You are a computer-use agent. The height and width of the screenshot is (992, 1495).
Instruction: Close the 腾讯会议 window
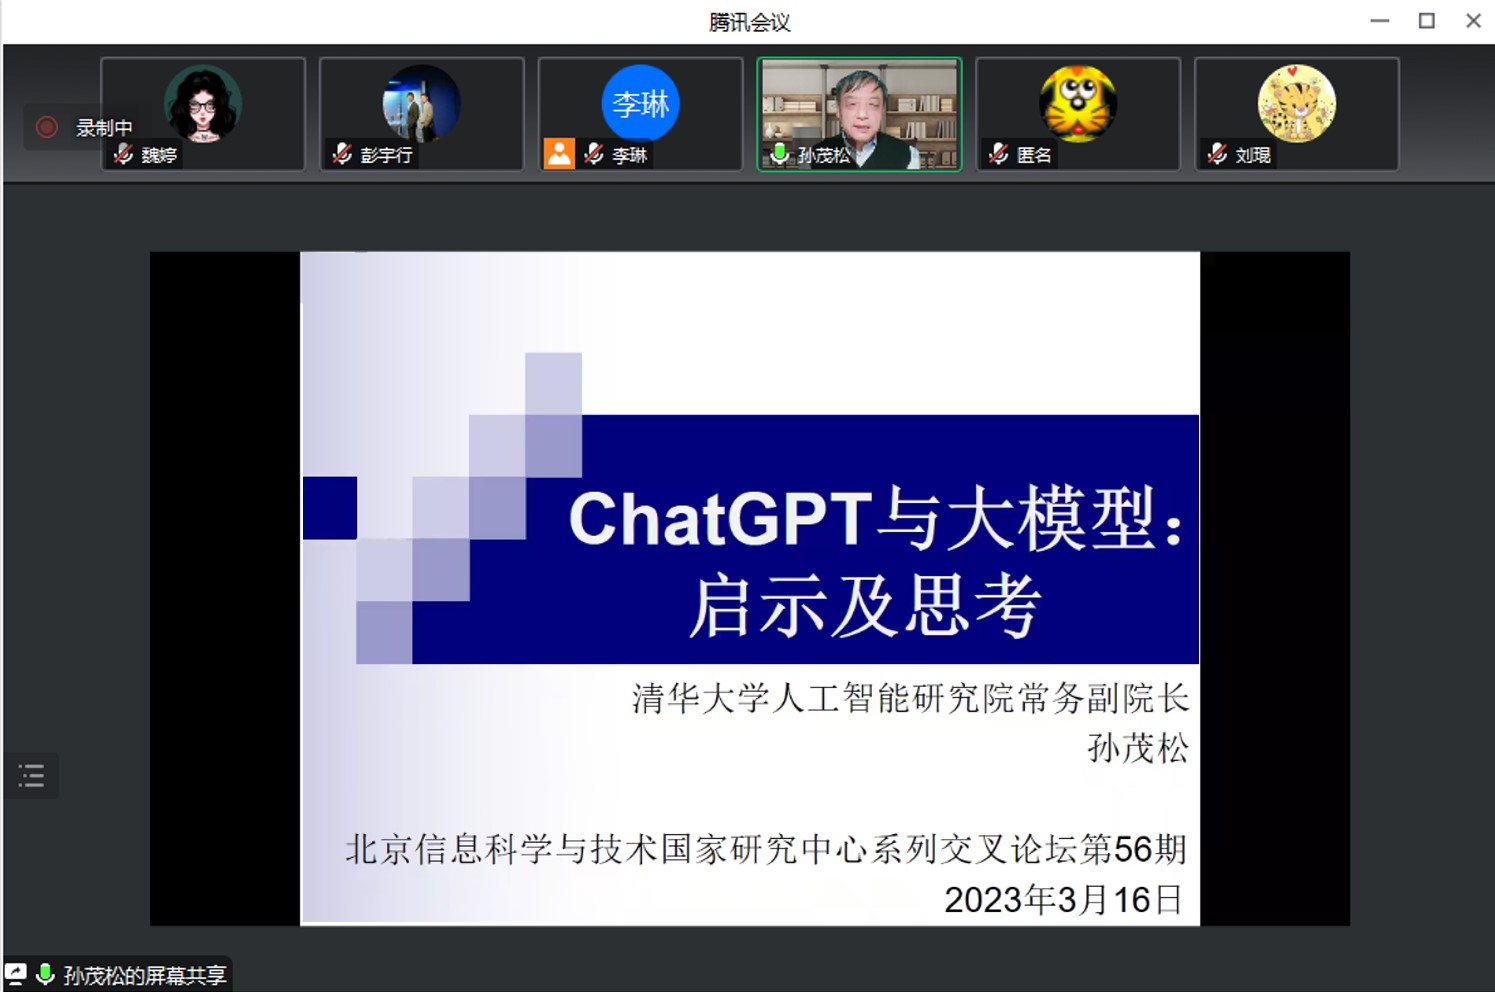point(1473,20)
